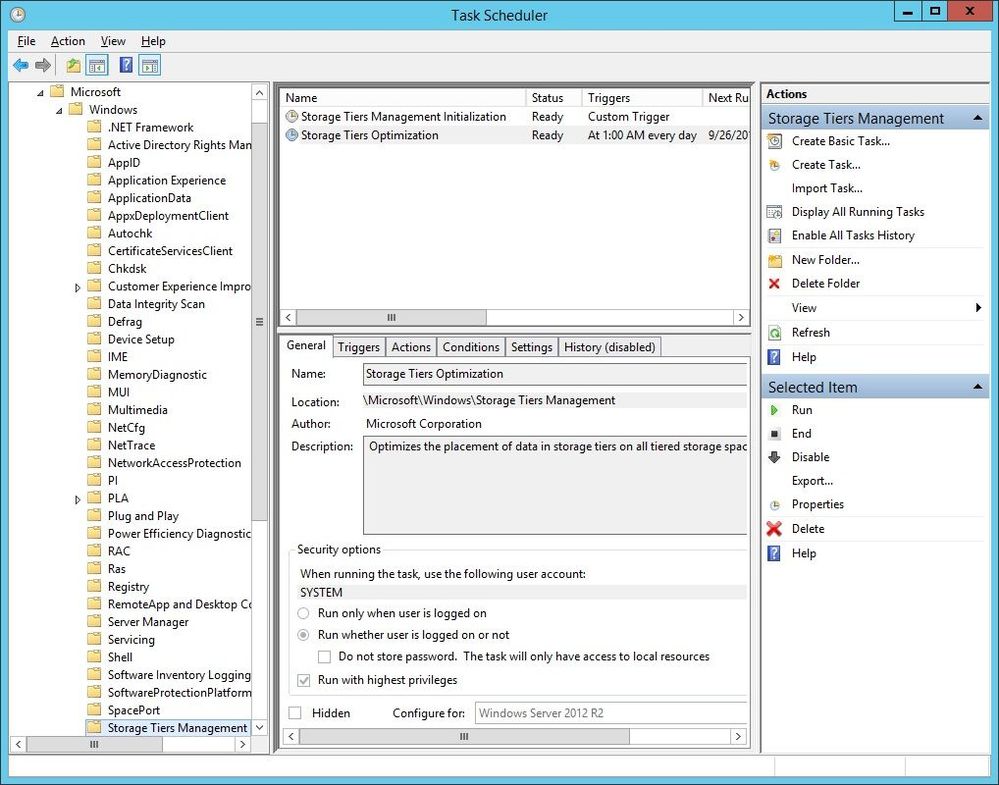This screenshot has width=999, height=785.
Task: Click the Description text box
Action: [555, 486]
